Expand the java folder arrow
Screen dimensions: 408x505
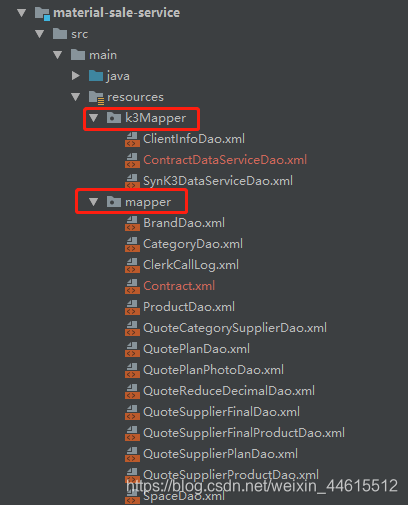[76, 76]
